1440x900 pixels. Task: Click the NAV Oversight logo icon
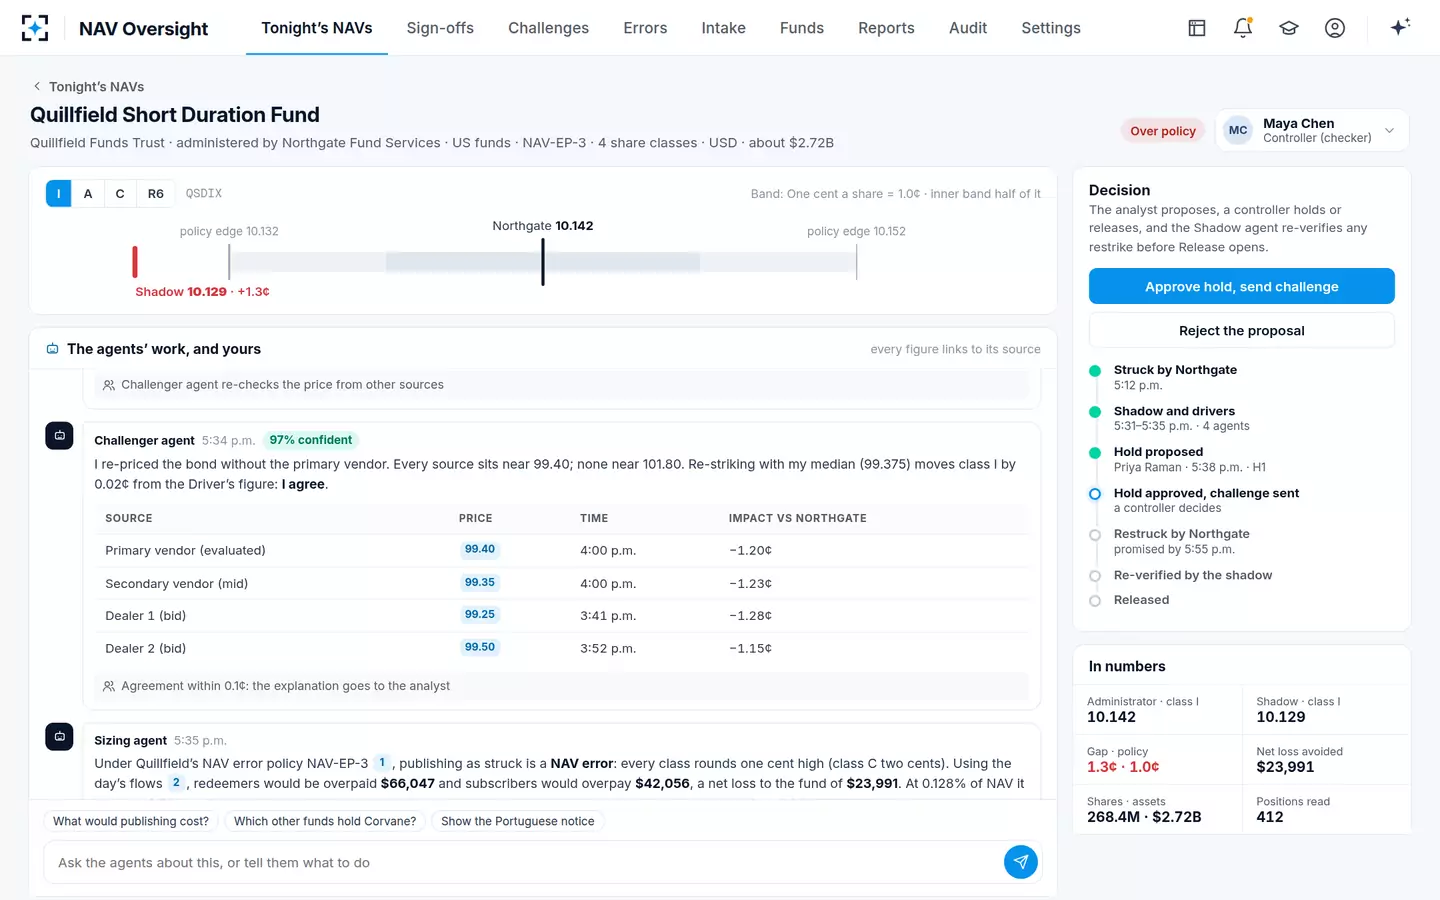[x=35, y=28]
